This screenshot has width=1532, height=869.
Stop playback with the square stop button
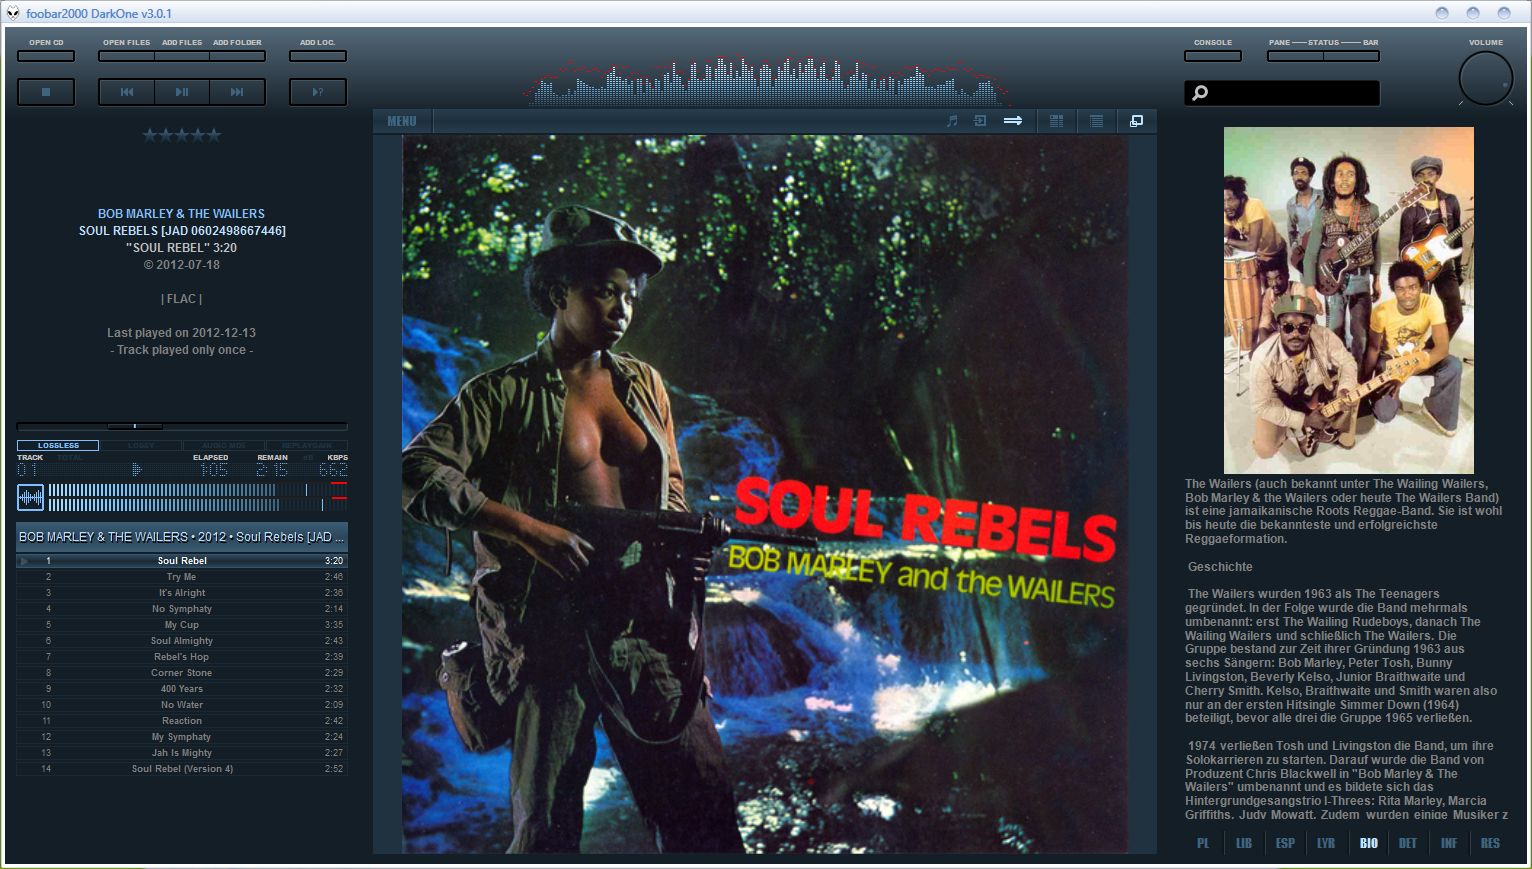click(46, 92)
